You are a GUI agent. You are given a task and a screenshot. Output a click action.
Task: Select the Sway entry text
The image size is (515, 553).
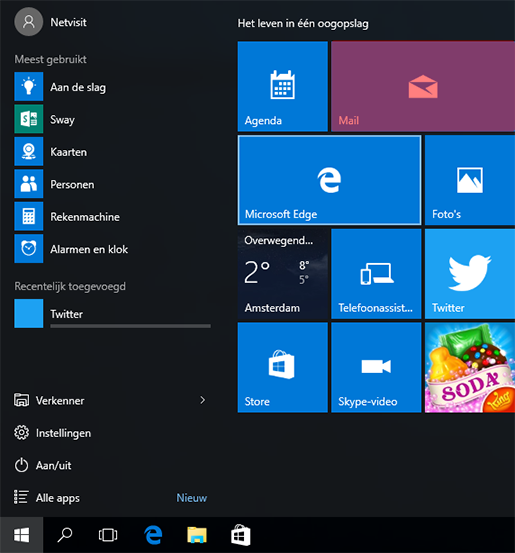pyautogui.click(x=62, y=120)
